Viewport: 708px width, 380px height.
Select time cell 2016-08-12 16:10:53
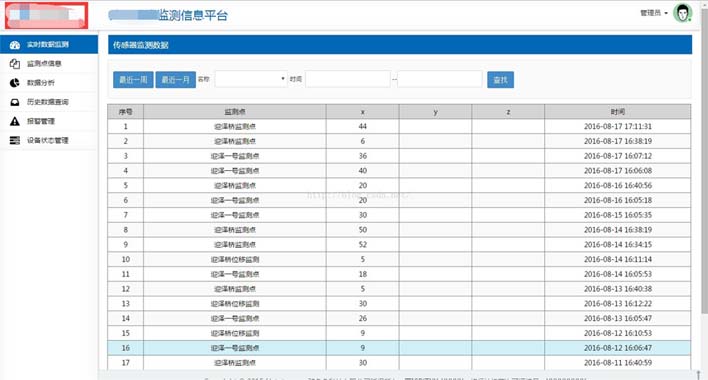point(618,333)
